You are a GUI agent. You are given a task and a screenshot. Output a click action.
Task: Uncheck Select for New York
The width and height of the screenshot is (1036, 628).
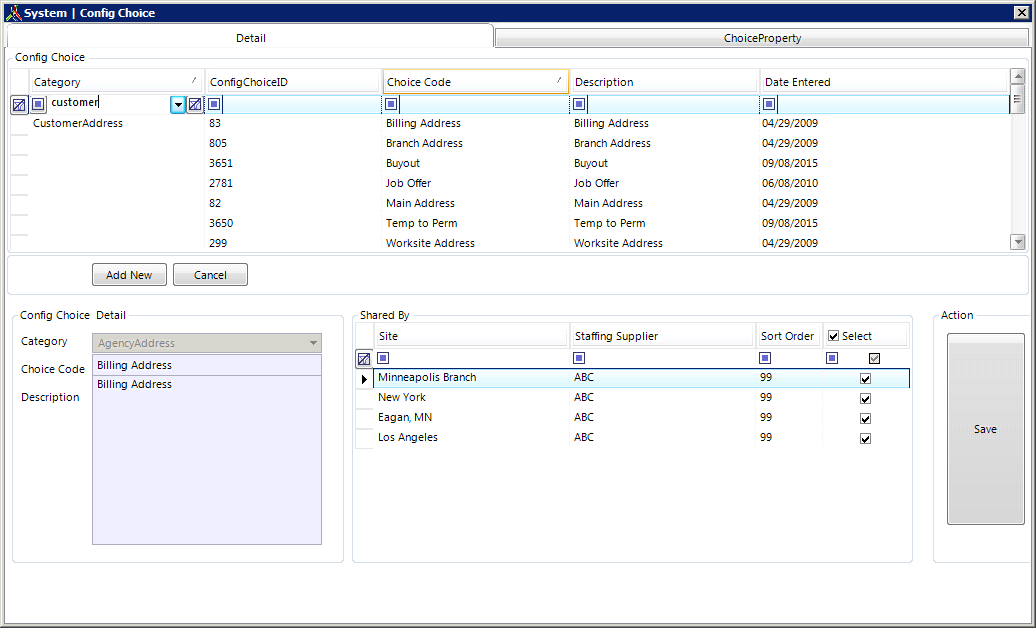tap(866, 399)
